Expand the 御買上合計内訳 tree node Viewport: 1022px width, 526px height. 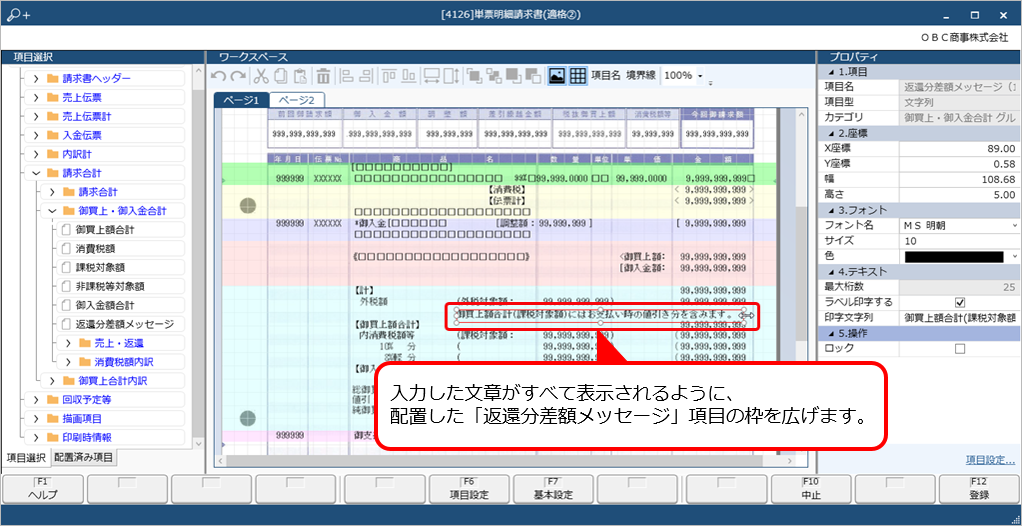(51, 381)
